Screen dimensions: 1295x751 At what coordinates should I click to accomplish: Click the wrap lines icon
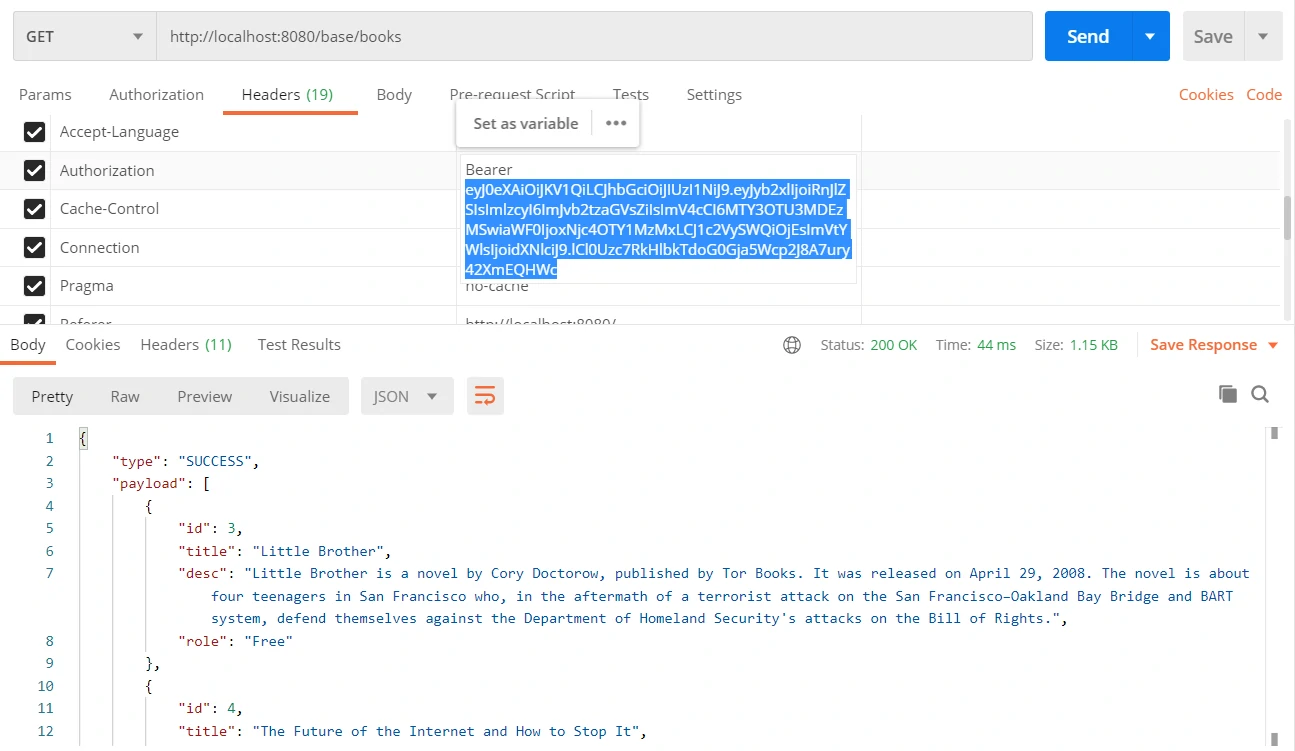[x=485, y=396]
